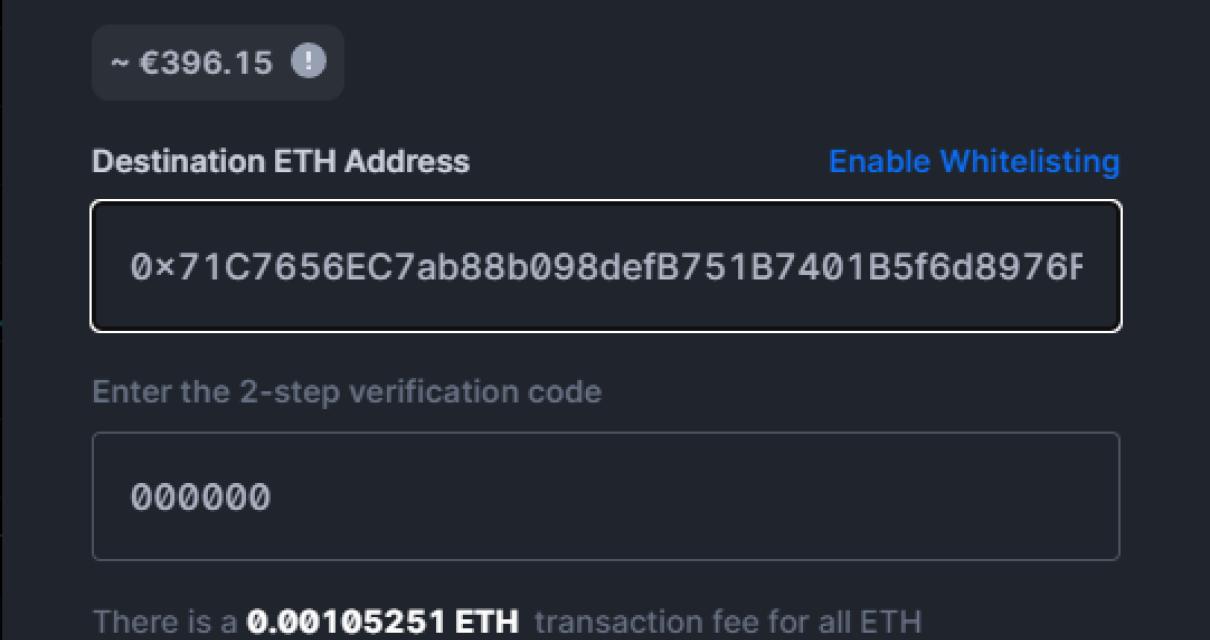
Task: Enable Whitelisting for destination addresses
Action: coord(973,161)
